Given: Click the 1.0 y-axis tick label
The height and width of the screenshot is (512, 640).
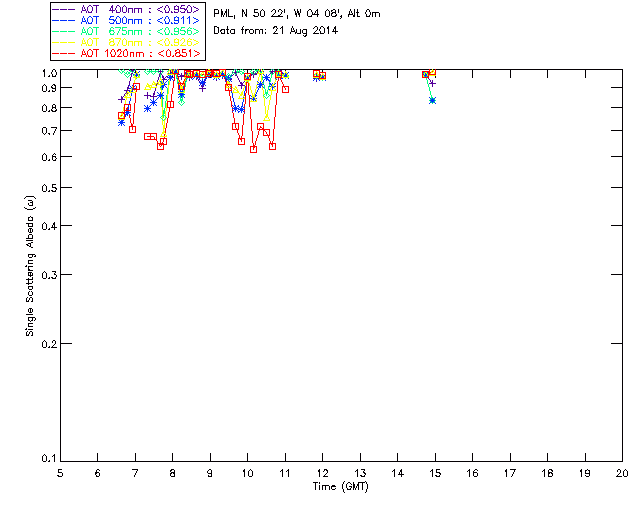Looking at the screenshot, I should pyautogui.click(x=49, y=73).
